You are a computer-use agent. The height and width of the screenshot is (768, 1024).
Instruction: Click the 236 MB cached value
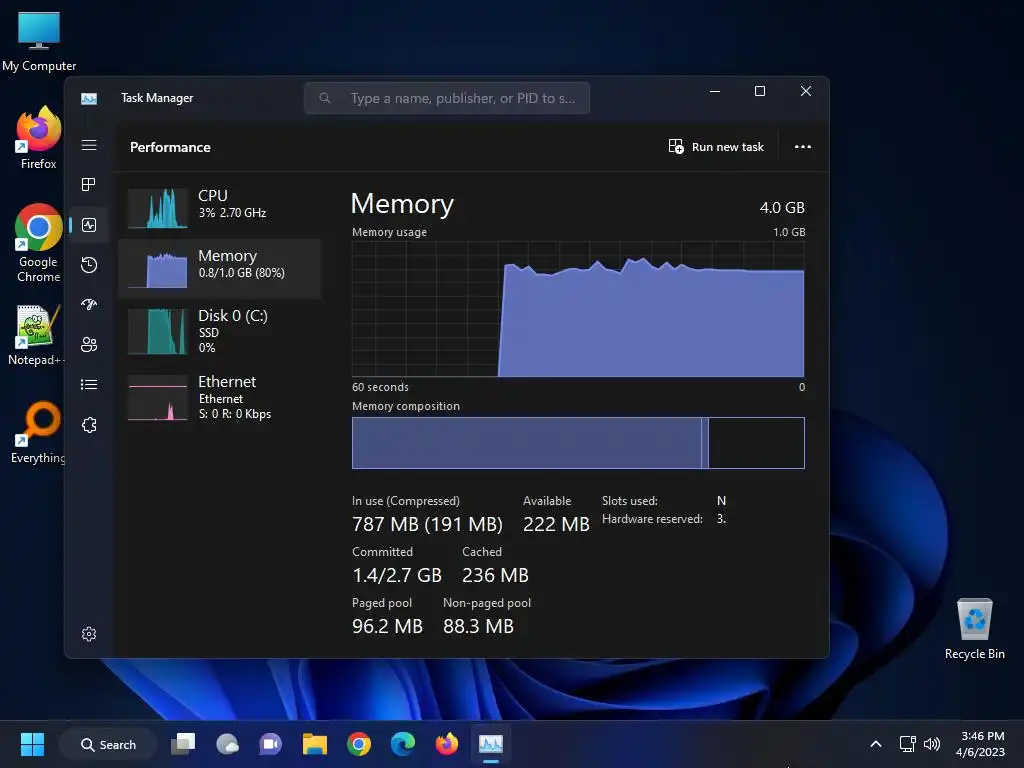[x=495, y=575]
